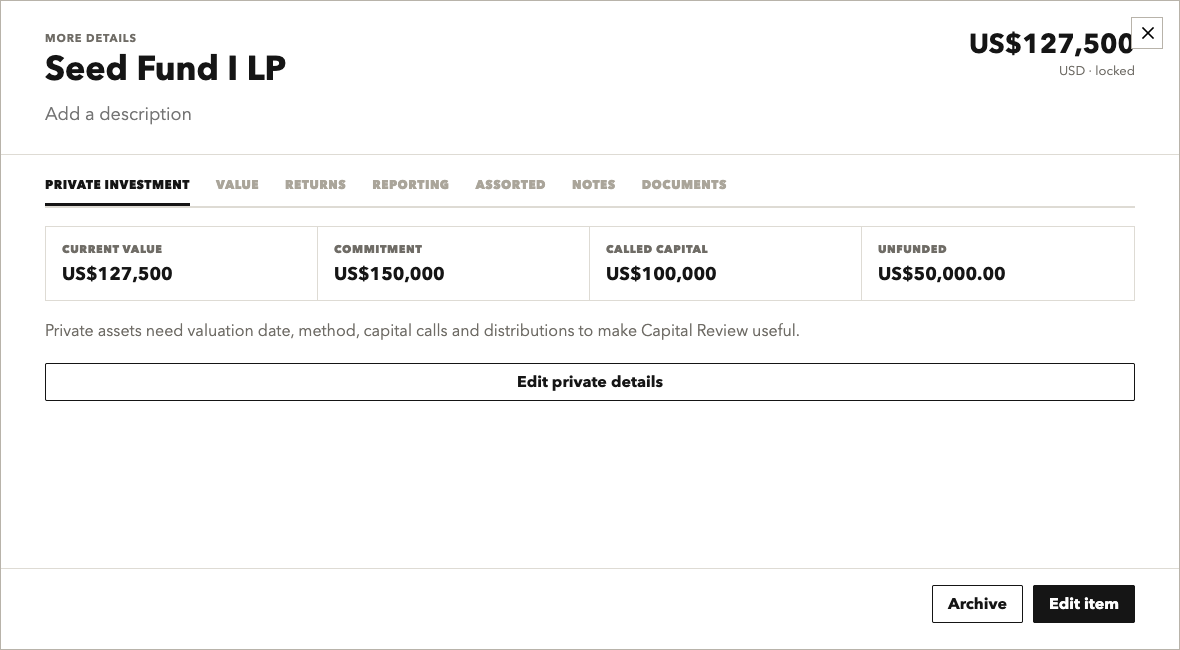
Task: Click Edit private details button
Action: pos(590,382)
